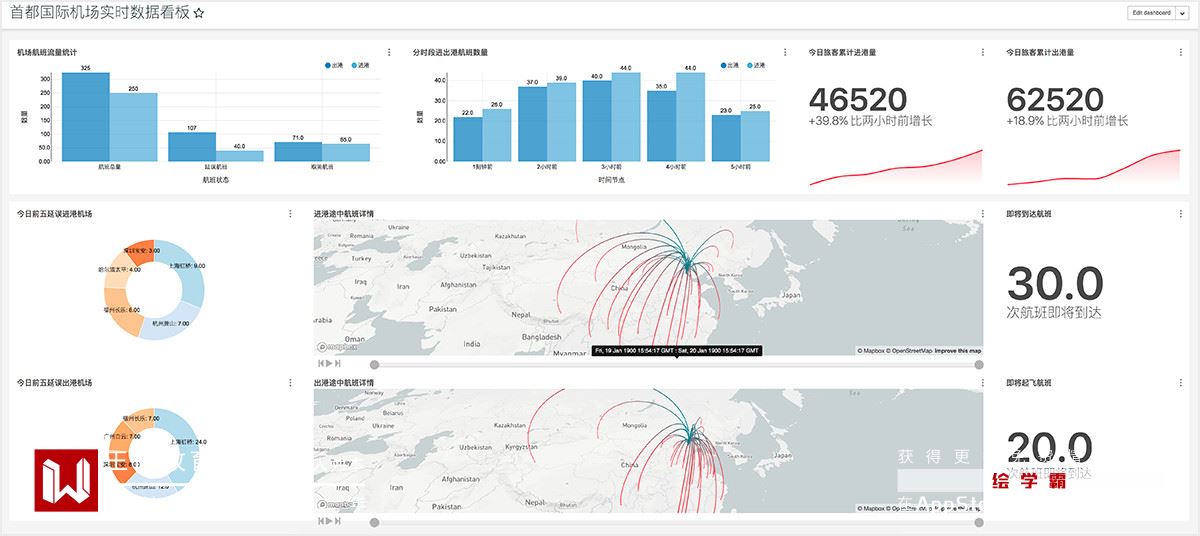Step backward on 出港途中 map timeline
Screen dimensions: 1200x536
pos(320,521)
